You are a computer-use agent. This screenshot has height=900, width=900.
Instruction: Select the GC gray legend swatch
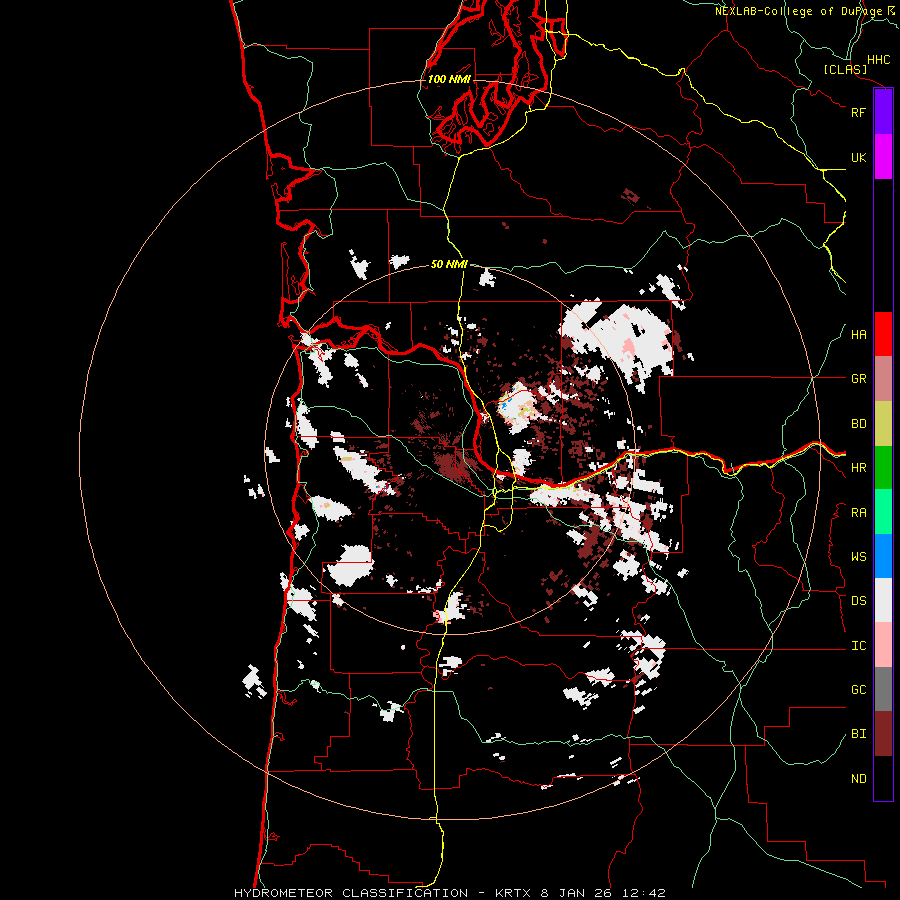pyautogui.click(x=883, y=689)
